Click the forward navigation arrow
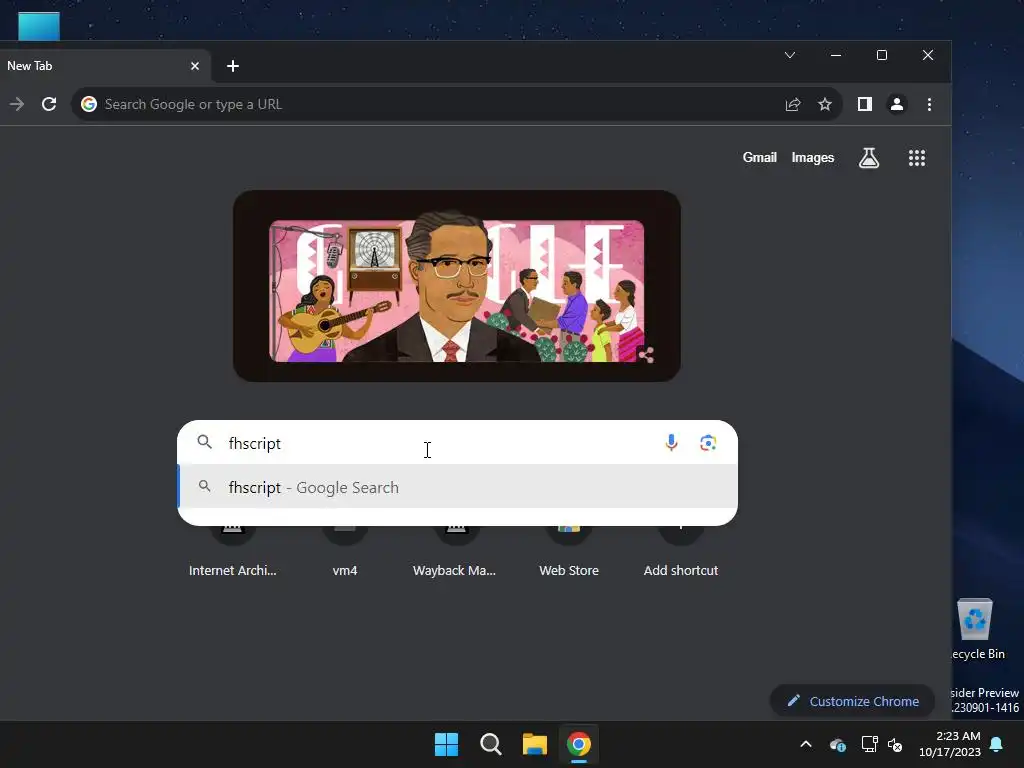 [17, 104]
